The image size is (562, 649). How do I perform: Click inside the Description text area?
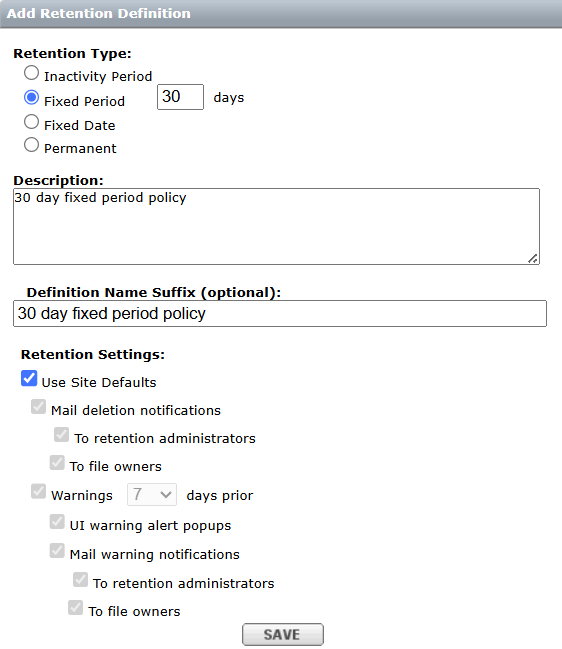(x=276, y=226)
